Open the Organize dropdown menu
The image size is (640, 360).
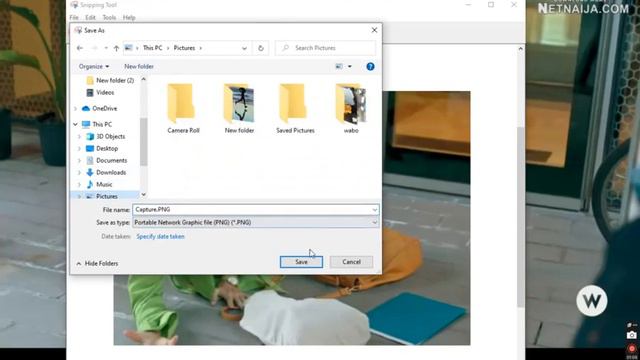[94, 67]
